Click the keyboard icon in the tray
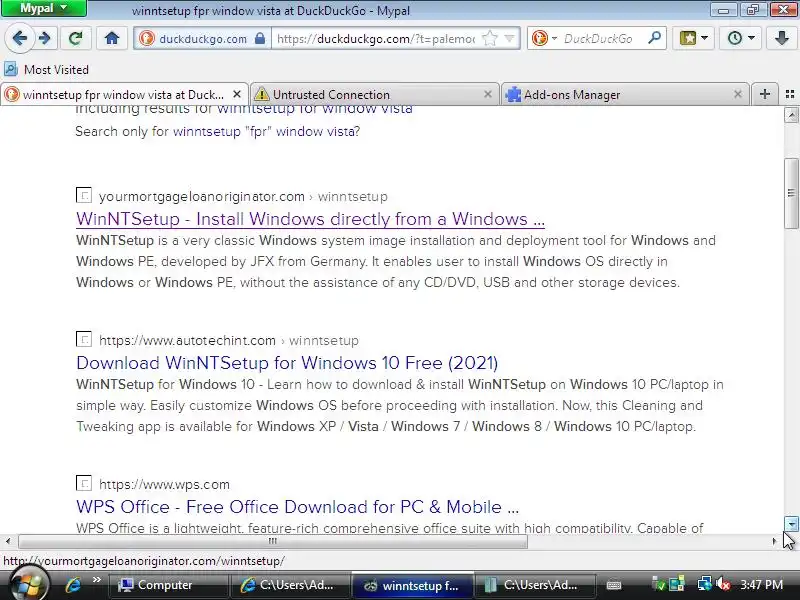Screen dimensions: 800x600 point(614,585)
